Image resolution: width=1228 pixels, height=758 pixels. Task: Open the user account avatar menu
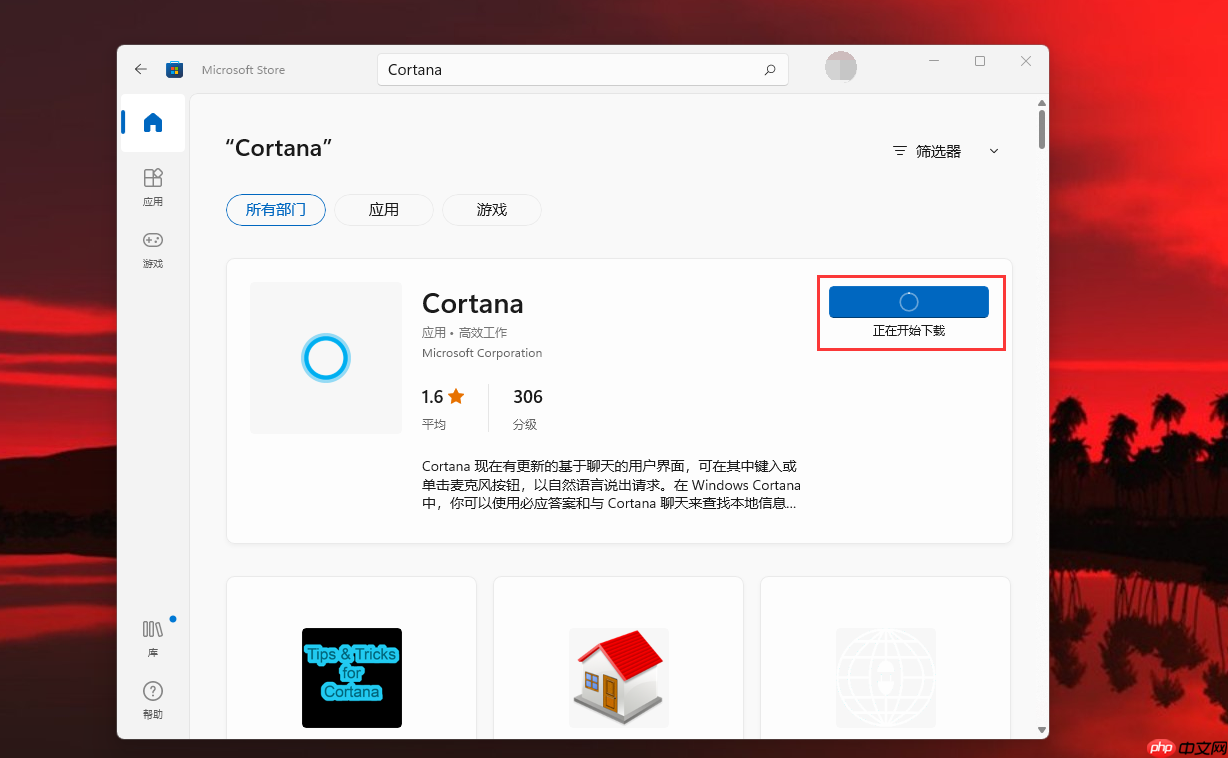point(840,66)
